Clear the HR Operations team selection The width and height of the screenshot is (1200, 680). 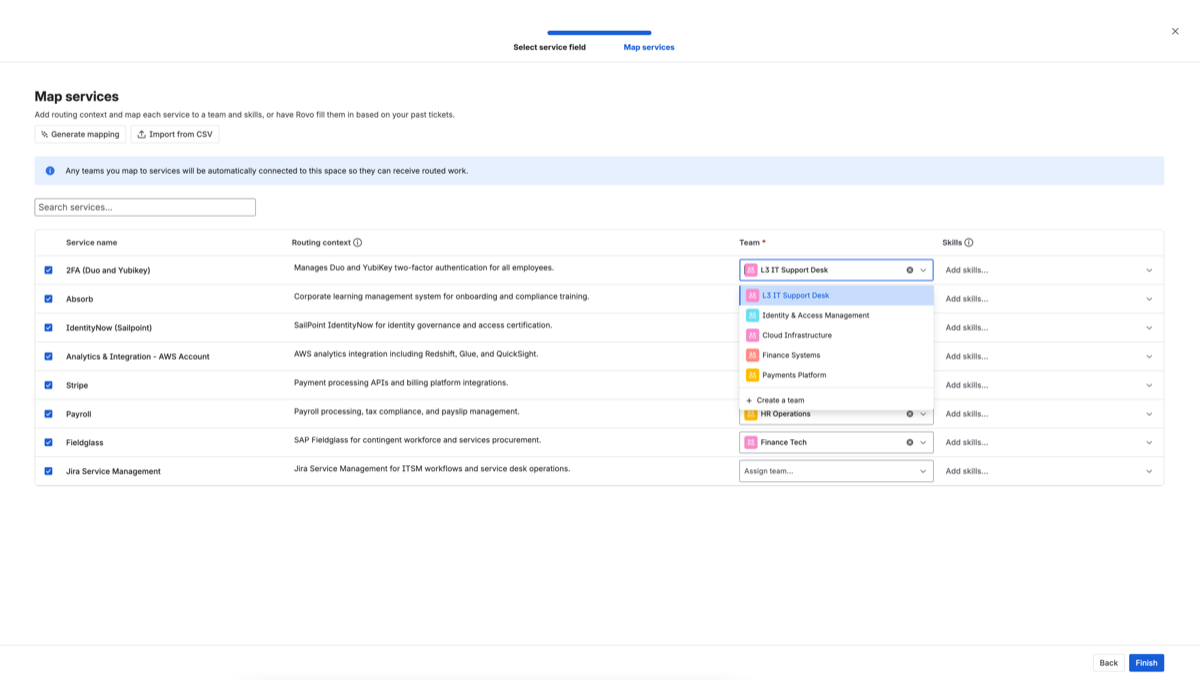pyautogui.click(x=910, y=414)
